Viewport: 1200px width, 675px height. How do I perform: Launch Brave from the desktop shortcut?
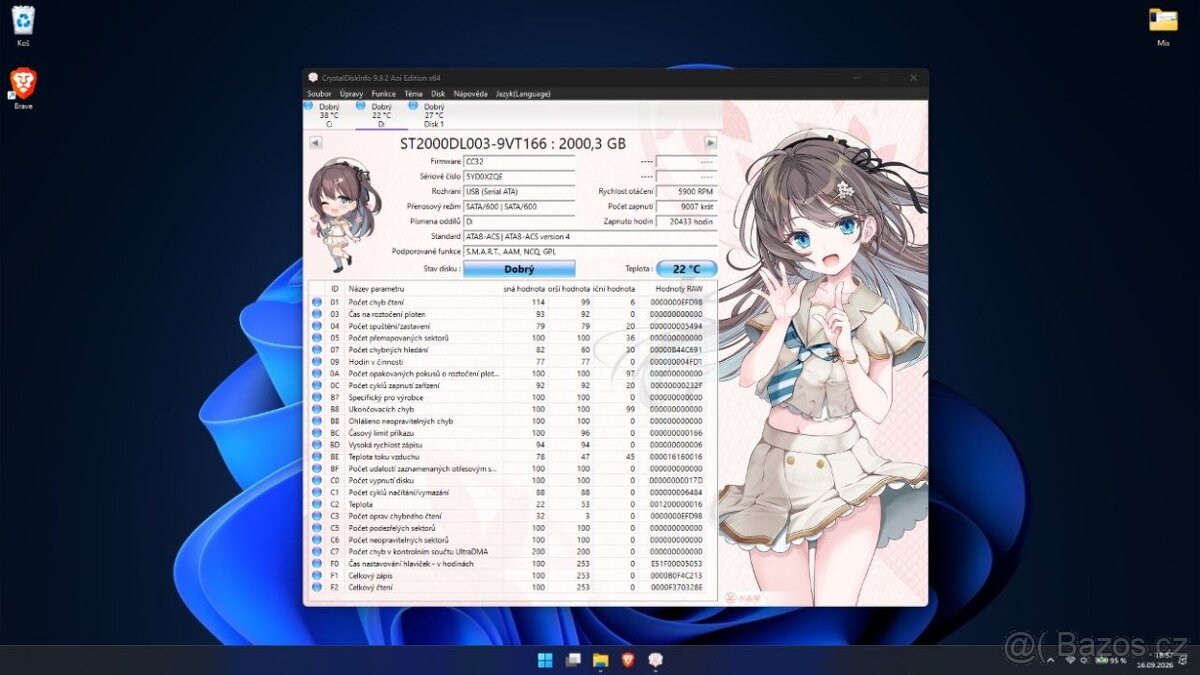(22, 88)
